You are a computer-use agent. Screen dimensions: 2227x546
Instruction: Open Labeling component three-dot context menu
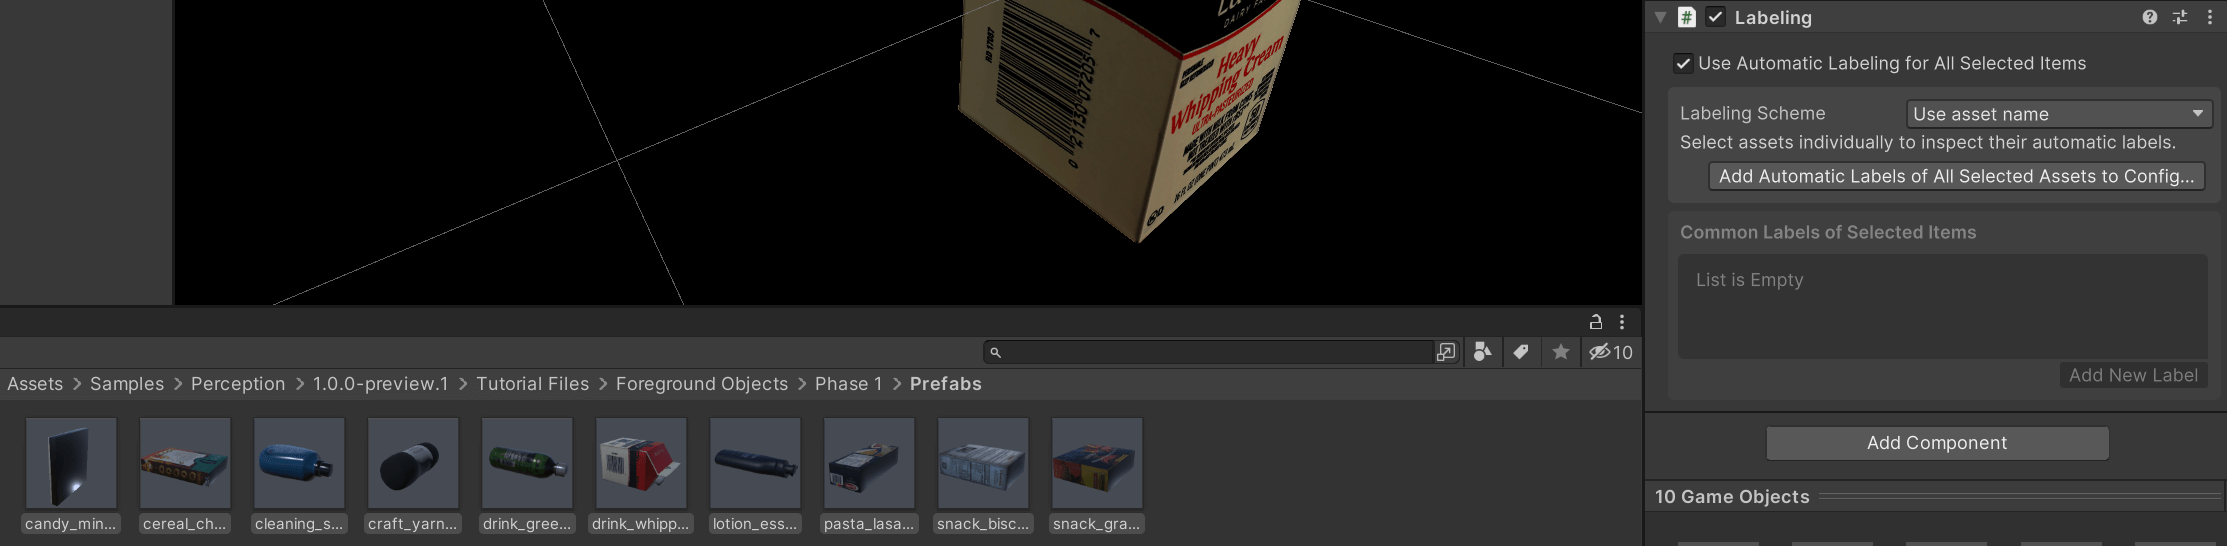pos(2210,17)
